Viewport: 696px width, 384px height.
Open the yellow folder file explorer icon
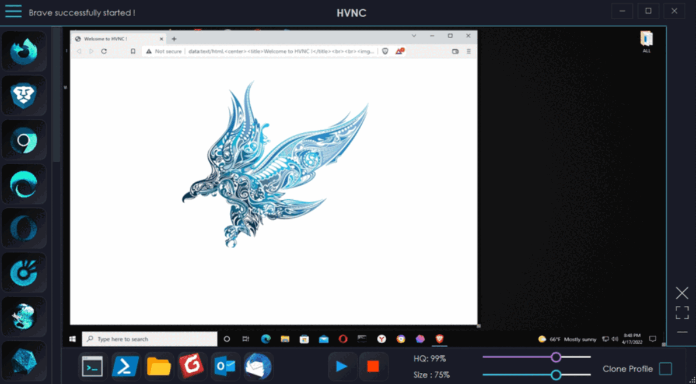[158, 367]
